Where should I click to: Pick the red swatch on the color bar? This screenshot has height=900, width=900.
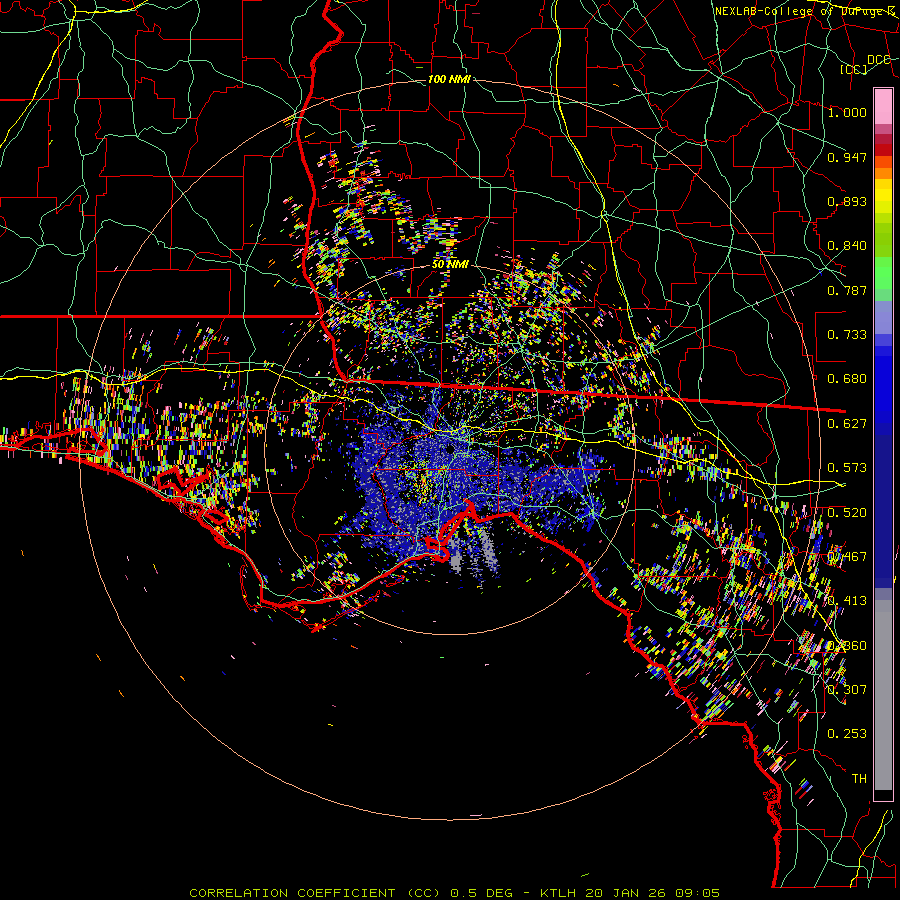[883, 150]
